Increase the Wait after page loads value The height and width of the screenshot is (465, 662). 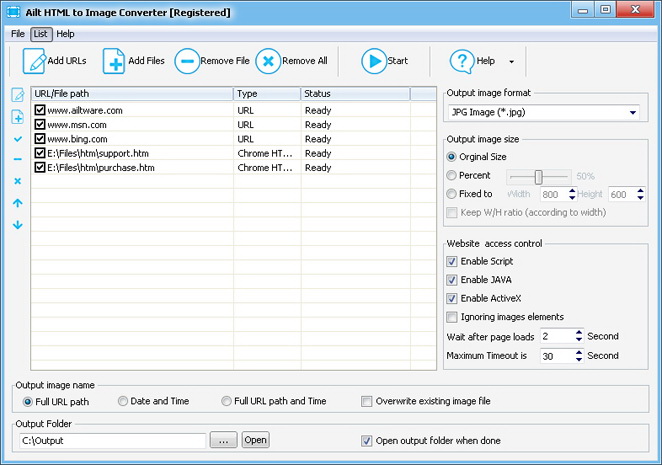click(578, 332)
